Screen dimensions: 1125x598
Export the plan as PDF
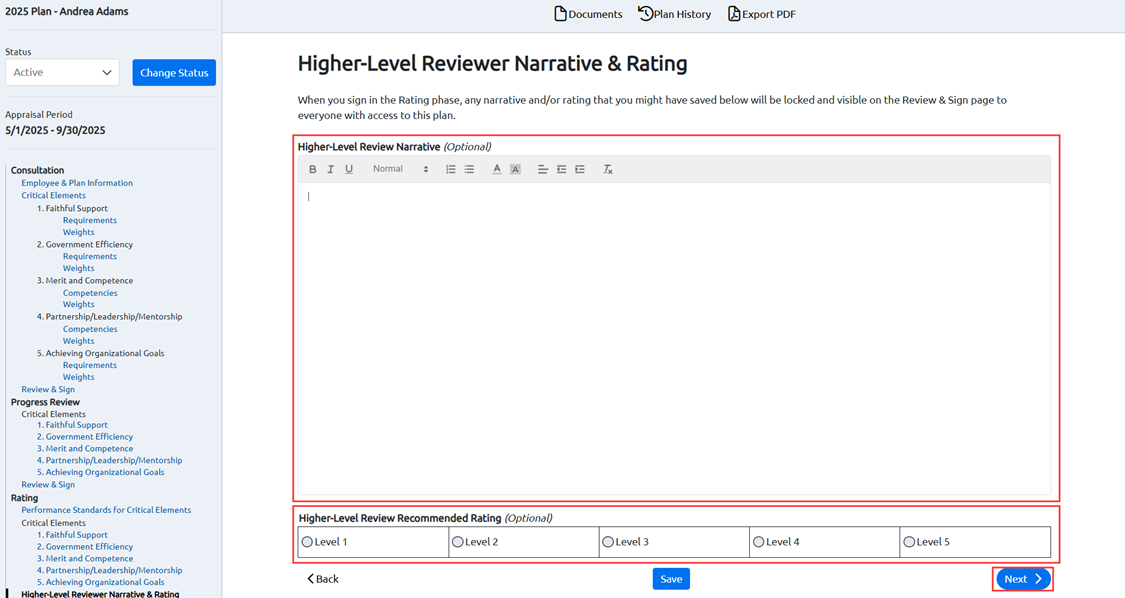pos(762,14)
